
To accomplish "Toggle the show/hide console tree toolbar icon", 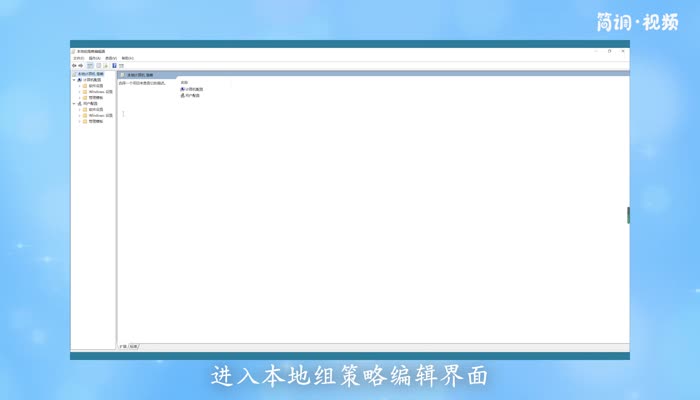I will coord(90,65).
